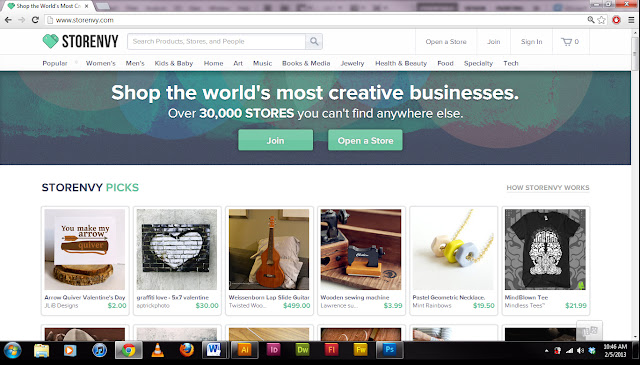Open the Wooden sewing machine product

[x=361, y=260]
